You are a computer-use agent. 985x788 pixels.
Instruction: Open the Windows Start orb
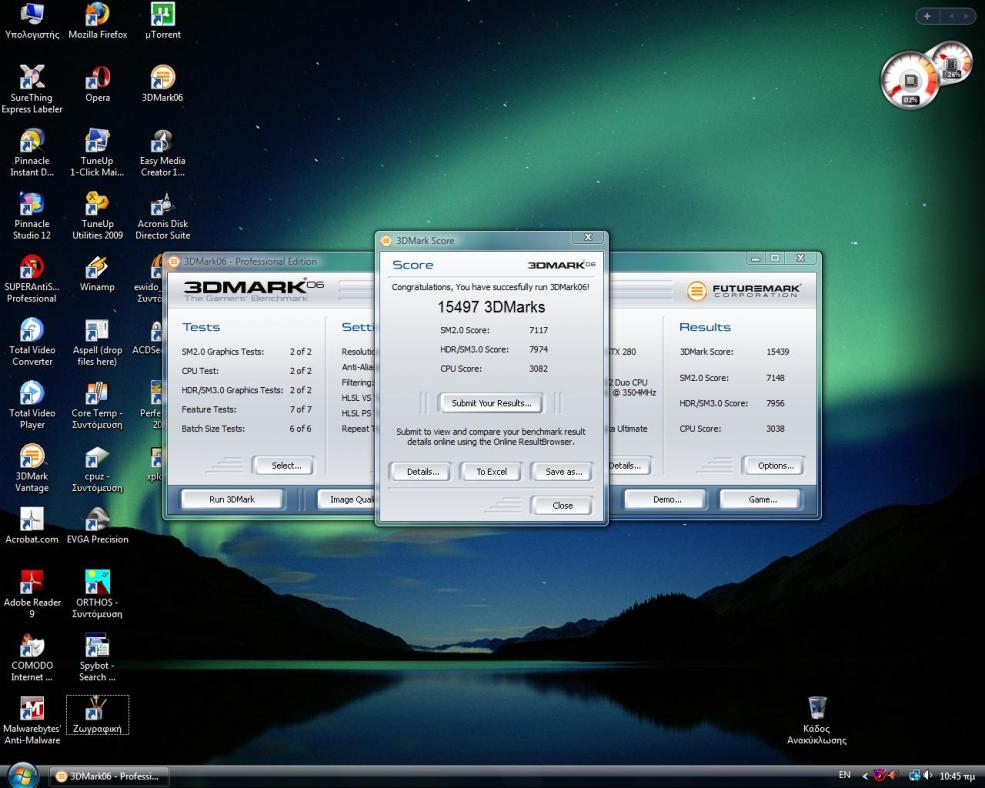tap(23, 775)
